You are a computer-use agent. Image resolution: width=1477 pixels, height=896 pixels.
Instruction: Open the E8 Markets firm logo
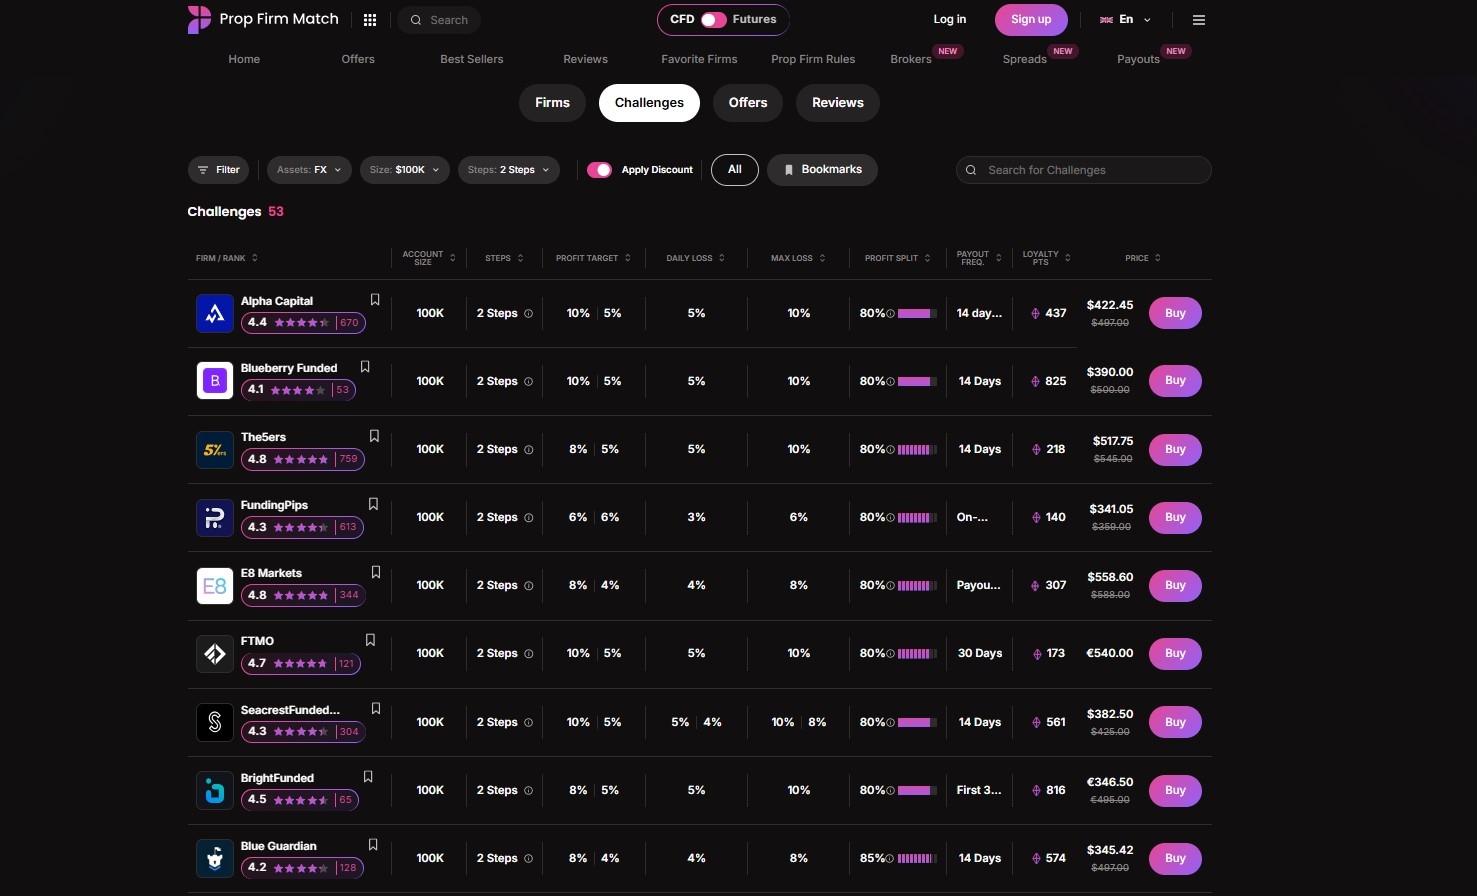pos(215,585)
